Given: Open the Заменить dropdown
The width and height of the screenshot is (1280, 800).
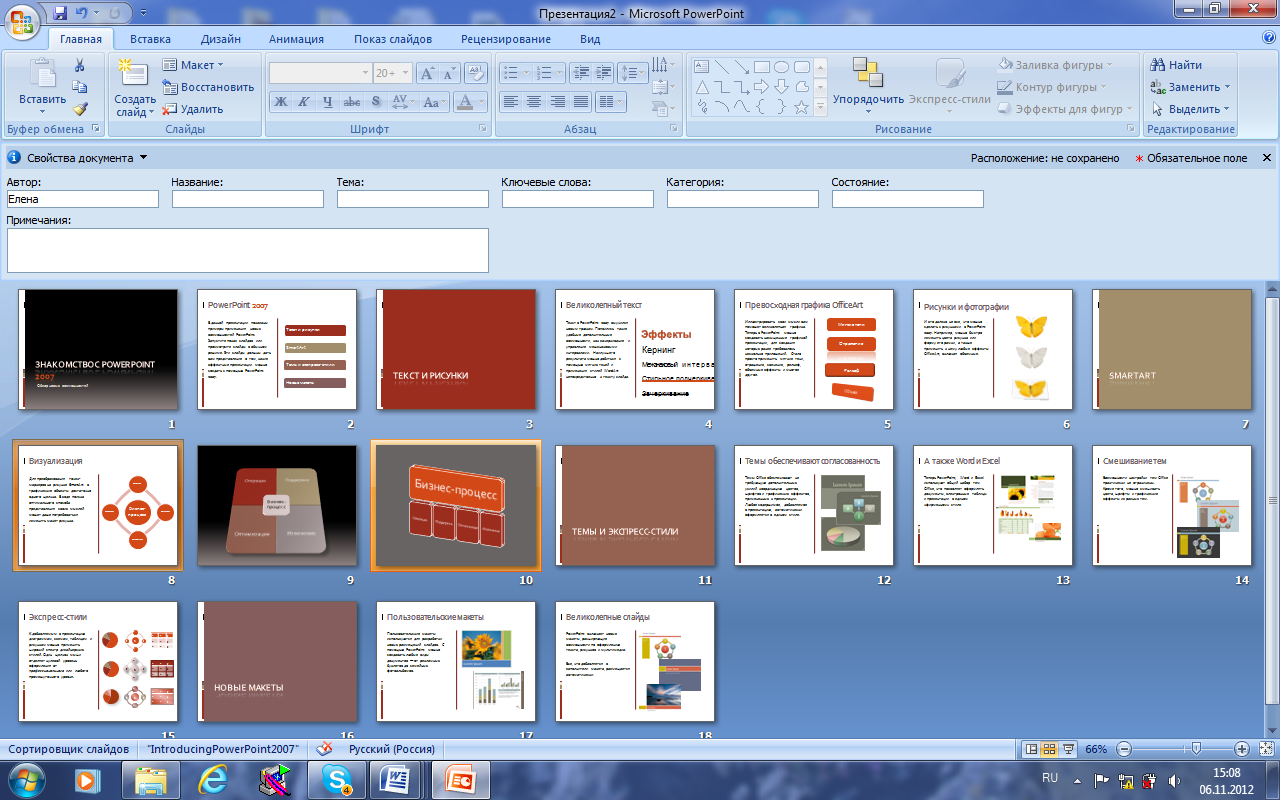Looking at the screenshot, I should [x=1191, y=87].
